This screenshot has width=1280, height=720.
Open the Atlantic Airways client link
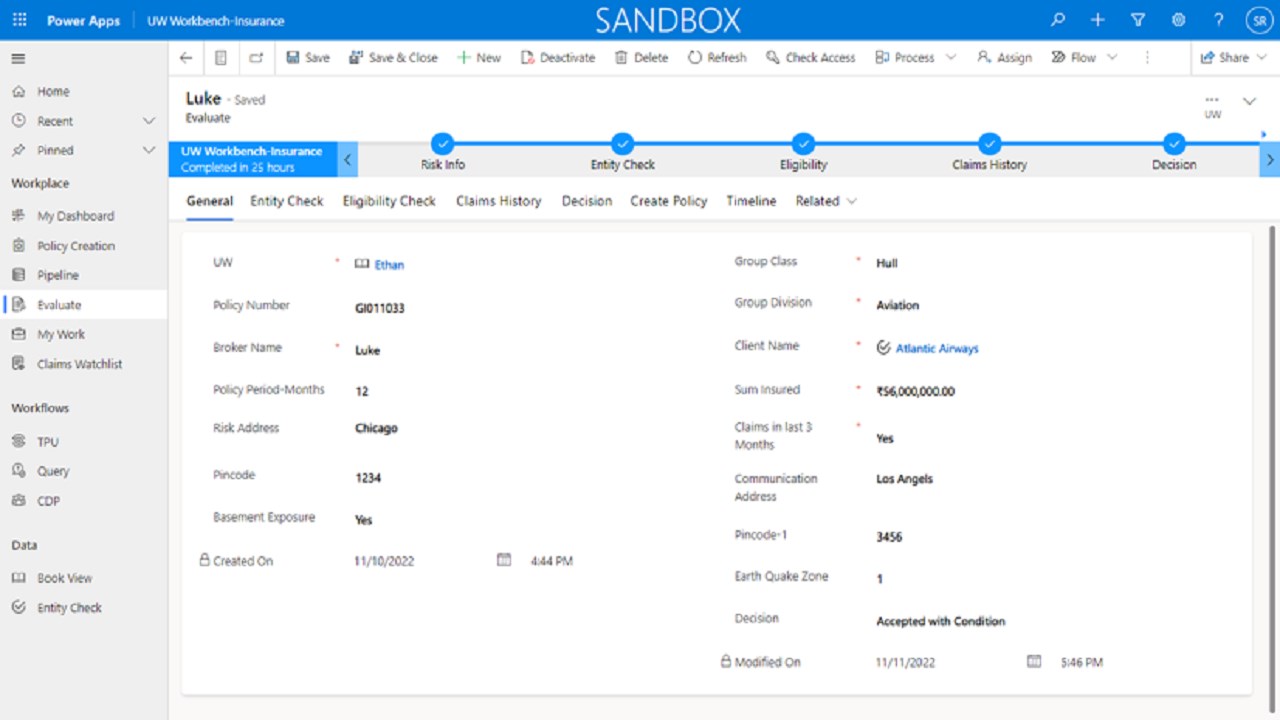(x=937, y=349)
